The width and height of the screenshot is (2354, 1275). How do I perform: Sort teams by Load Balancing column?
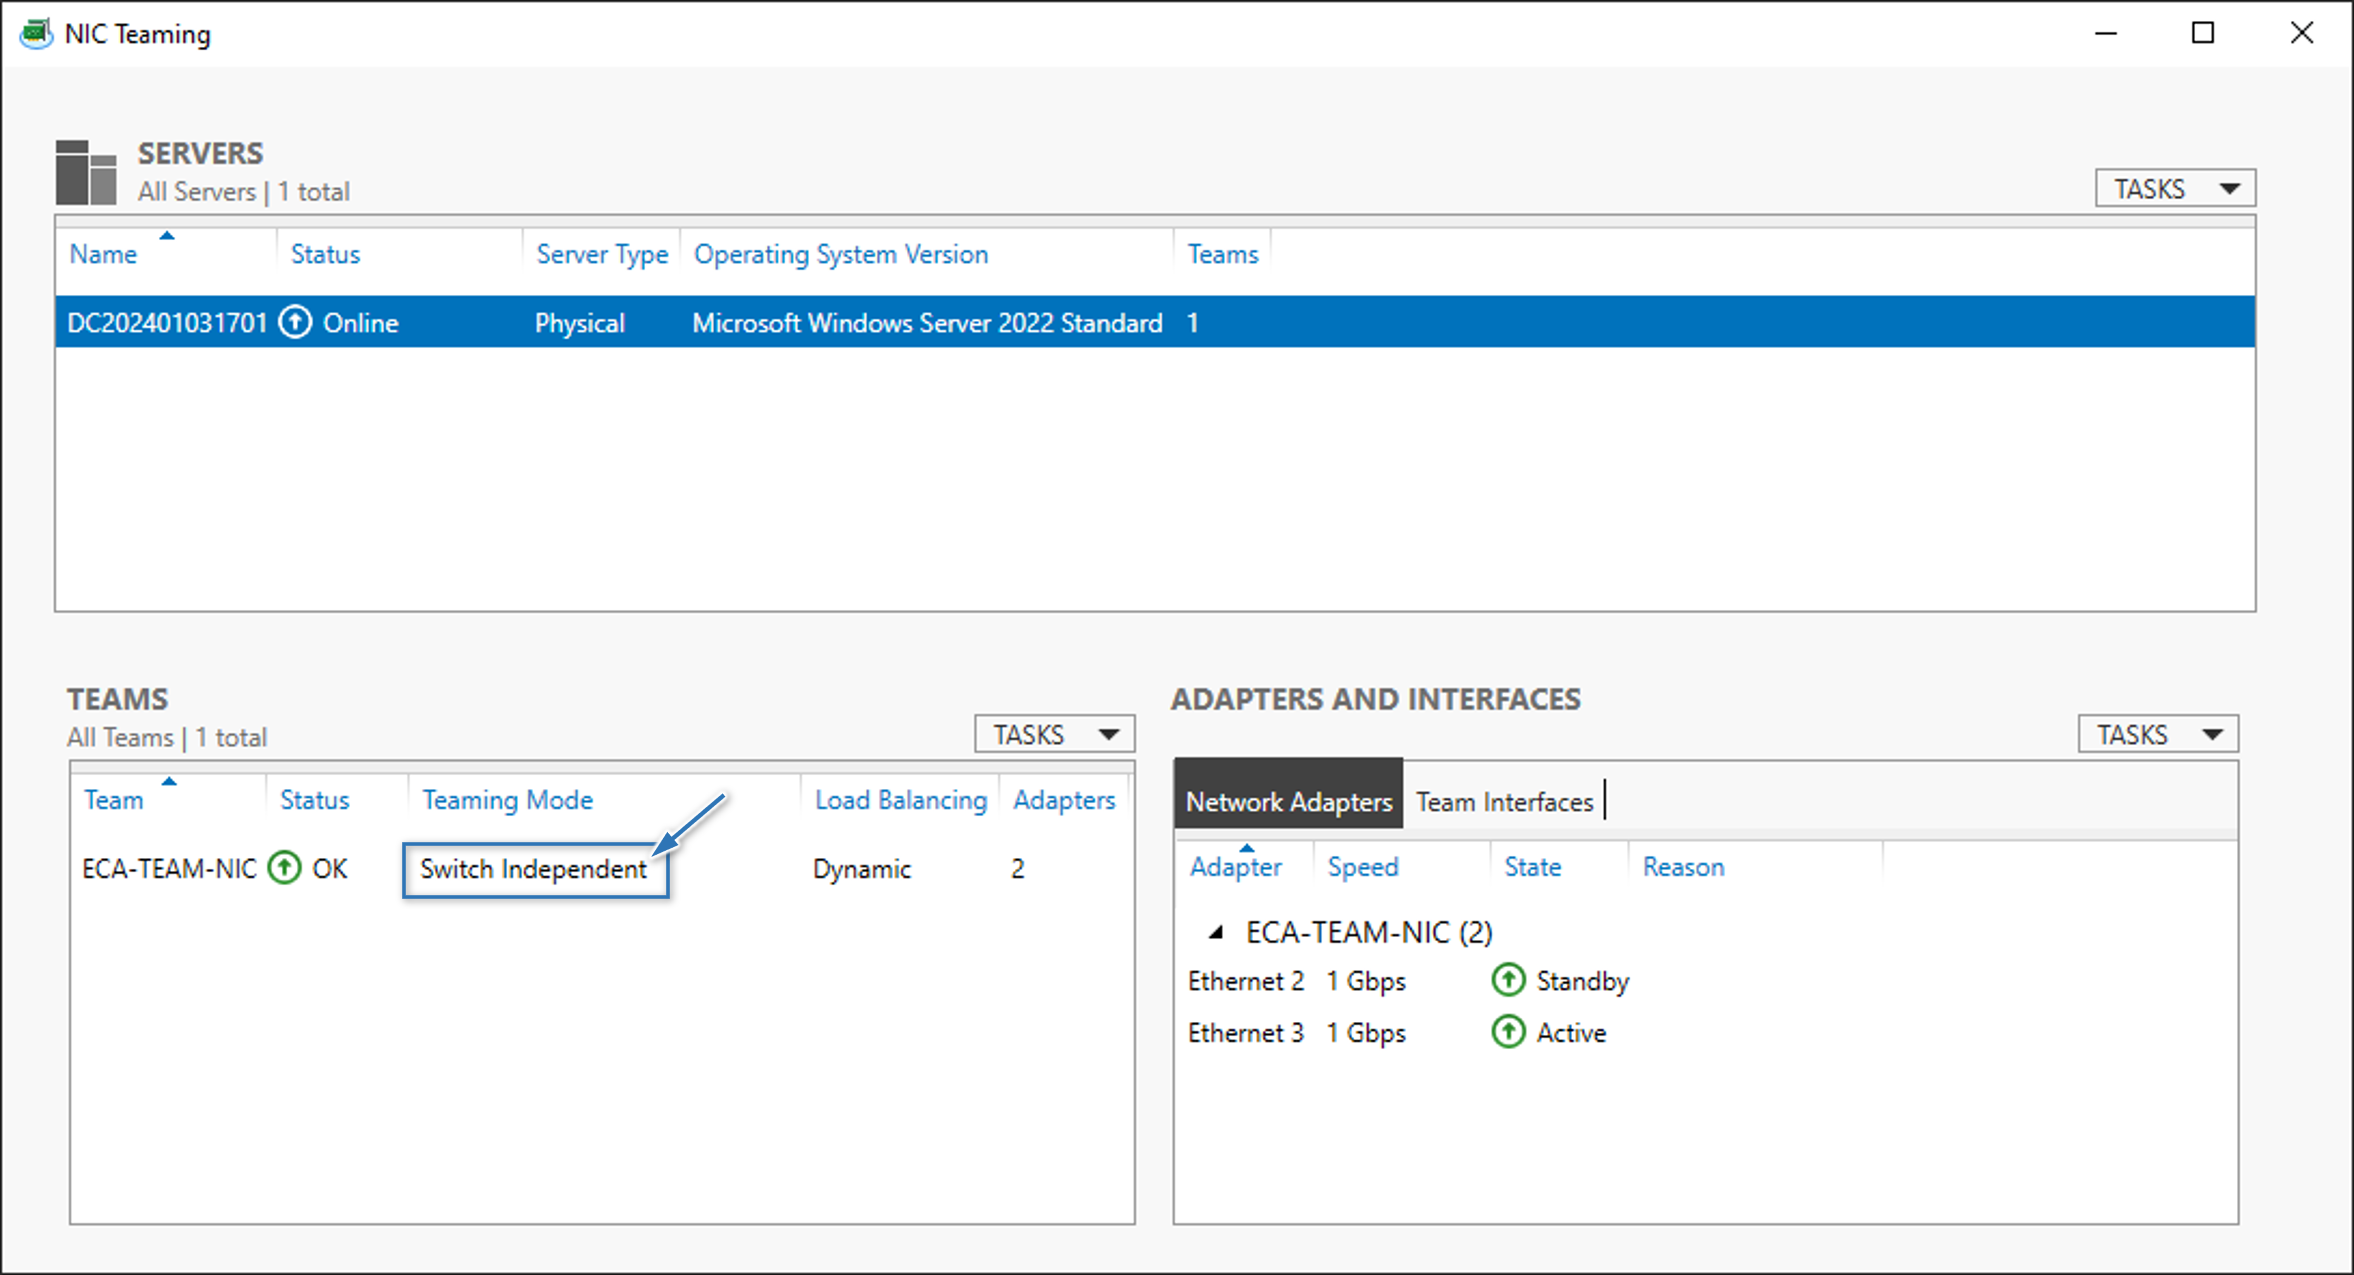(x=900, y=800)
